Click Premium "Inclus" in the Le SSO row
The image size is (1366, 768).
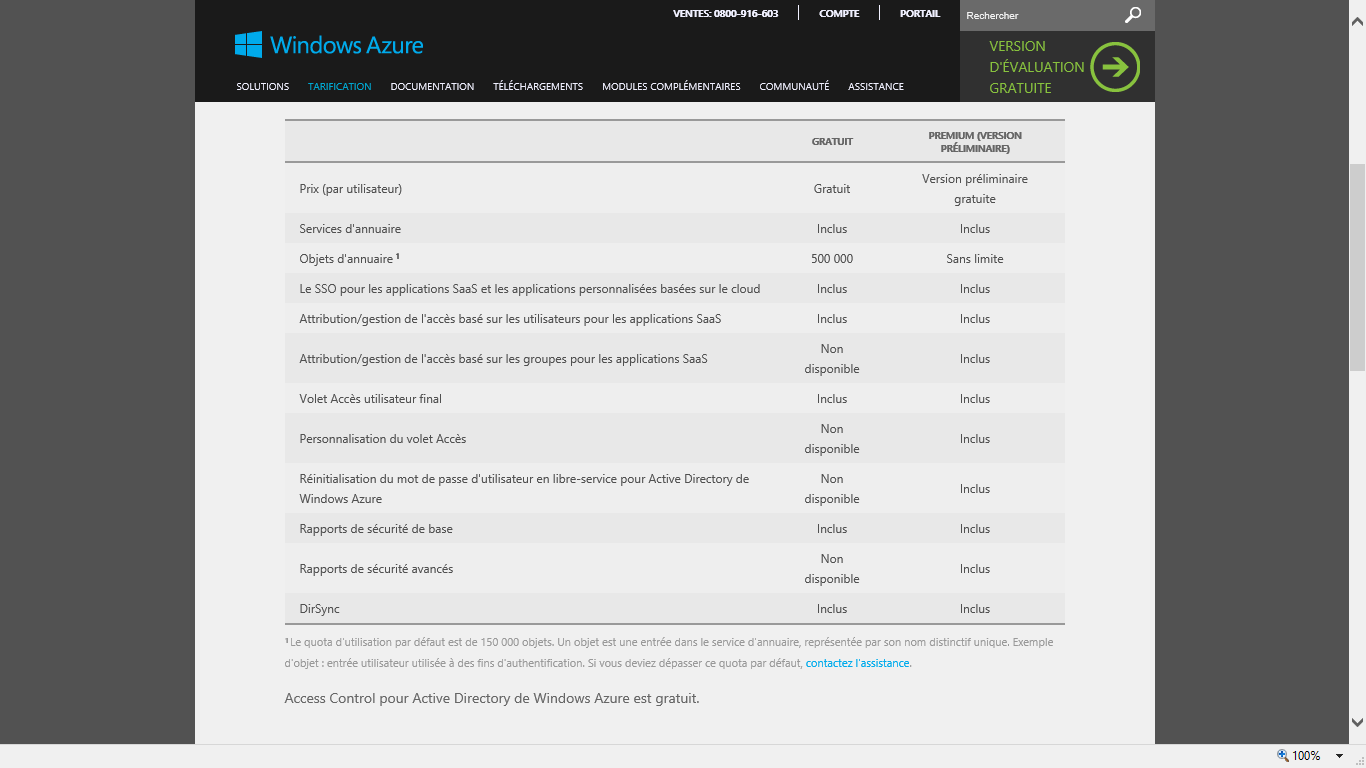pos(975,289)
